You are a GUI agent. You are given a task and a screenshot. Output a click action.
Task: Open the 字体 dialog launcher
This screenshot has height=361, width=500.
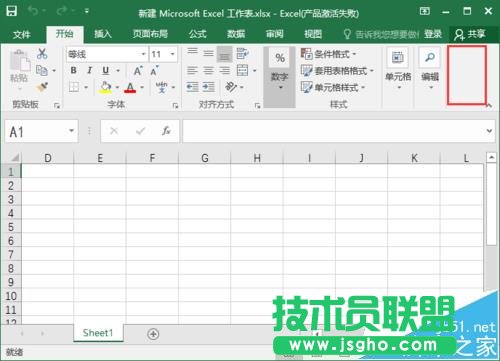[x=175, y=106]
